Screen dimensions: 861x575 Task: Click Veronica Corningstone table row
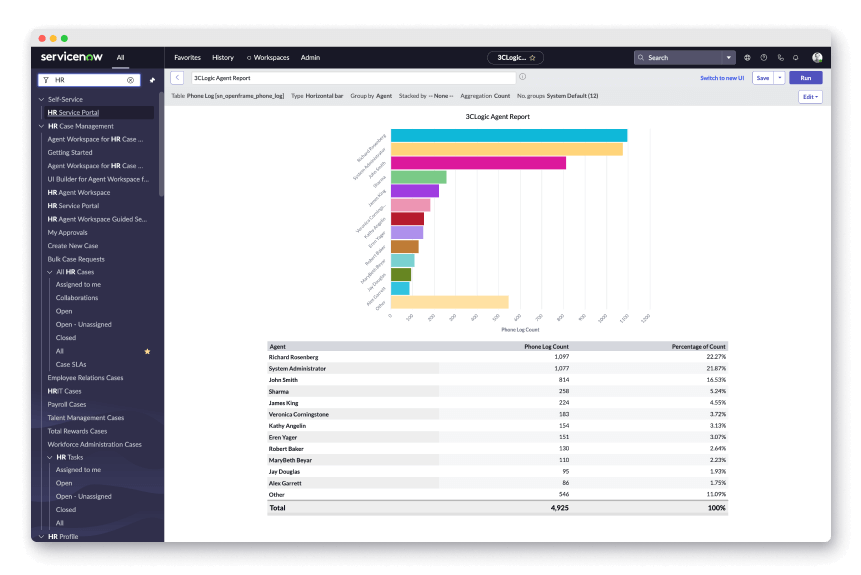(x=497, y=415)
